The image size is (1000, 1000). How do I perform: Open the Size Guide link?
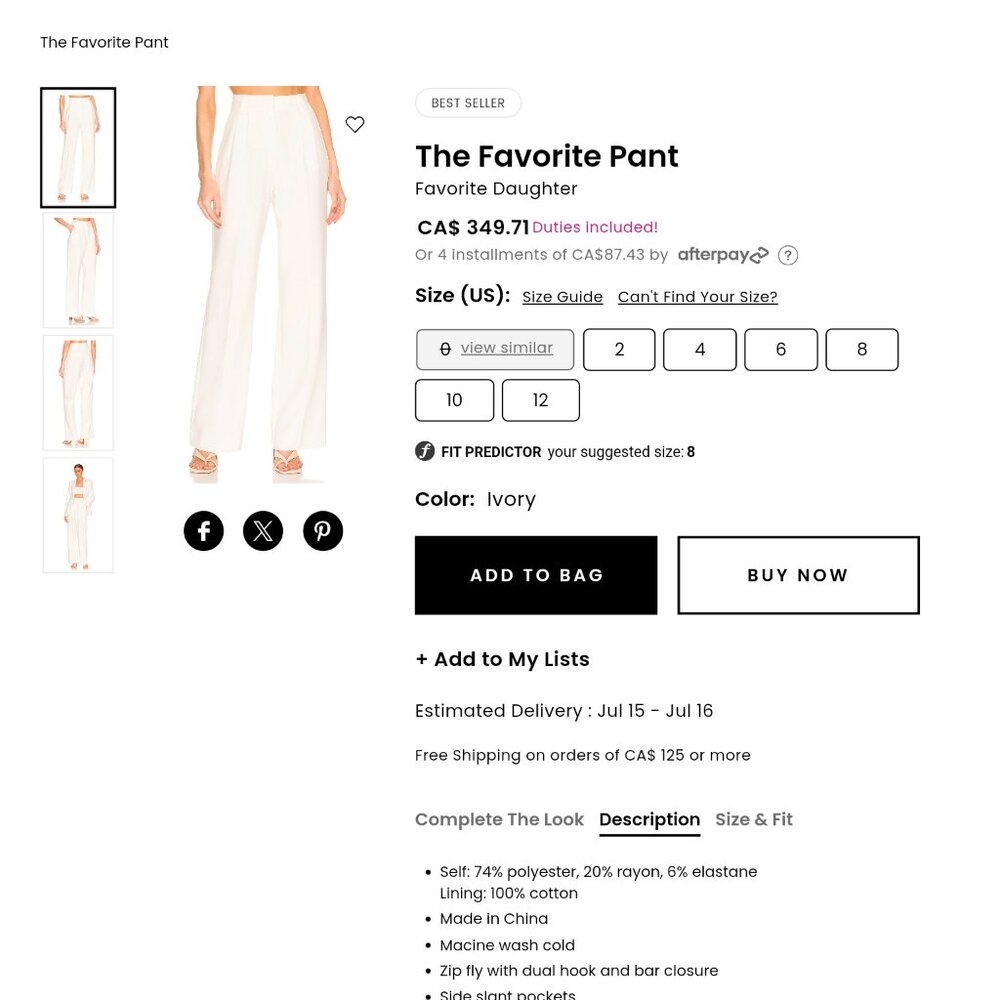click(562, 296)
